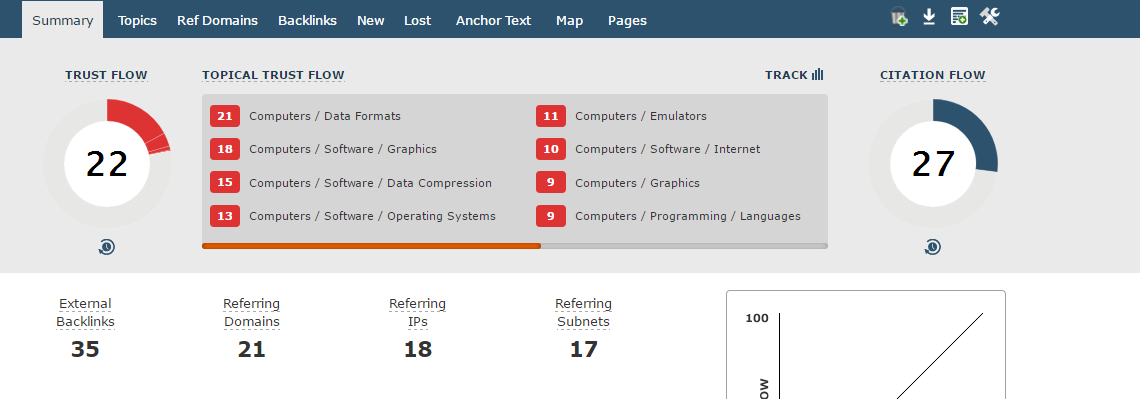Click the Trust Flow heading
The image size is (1140, 399).
coord(106,75)
